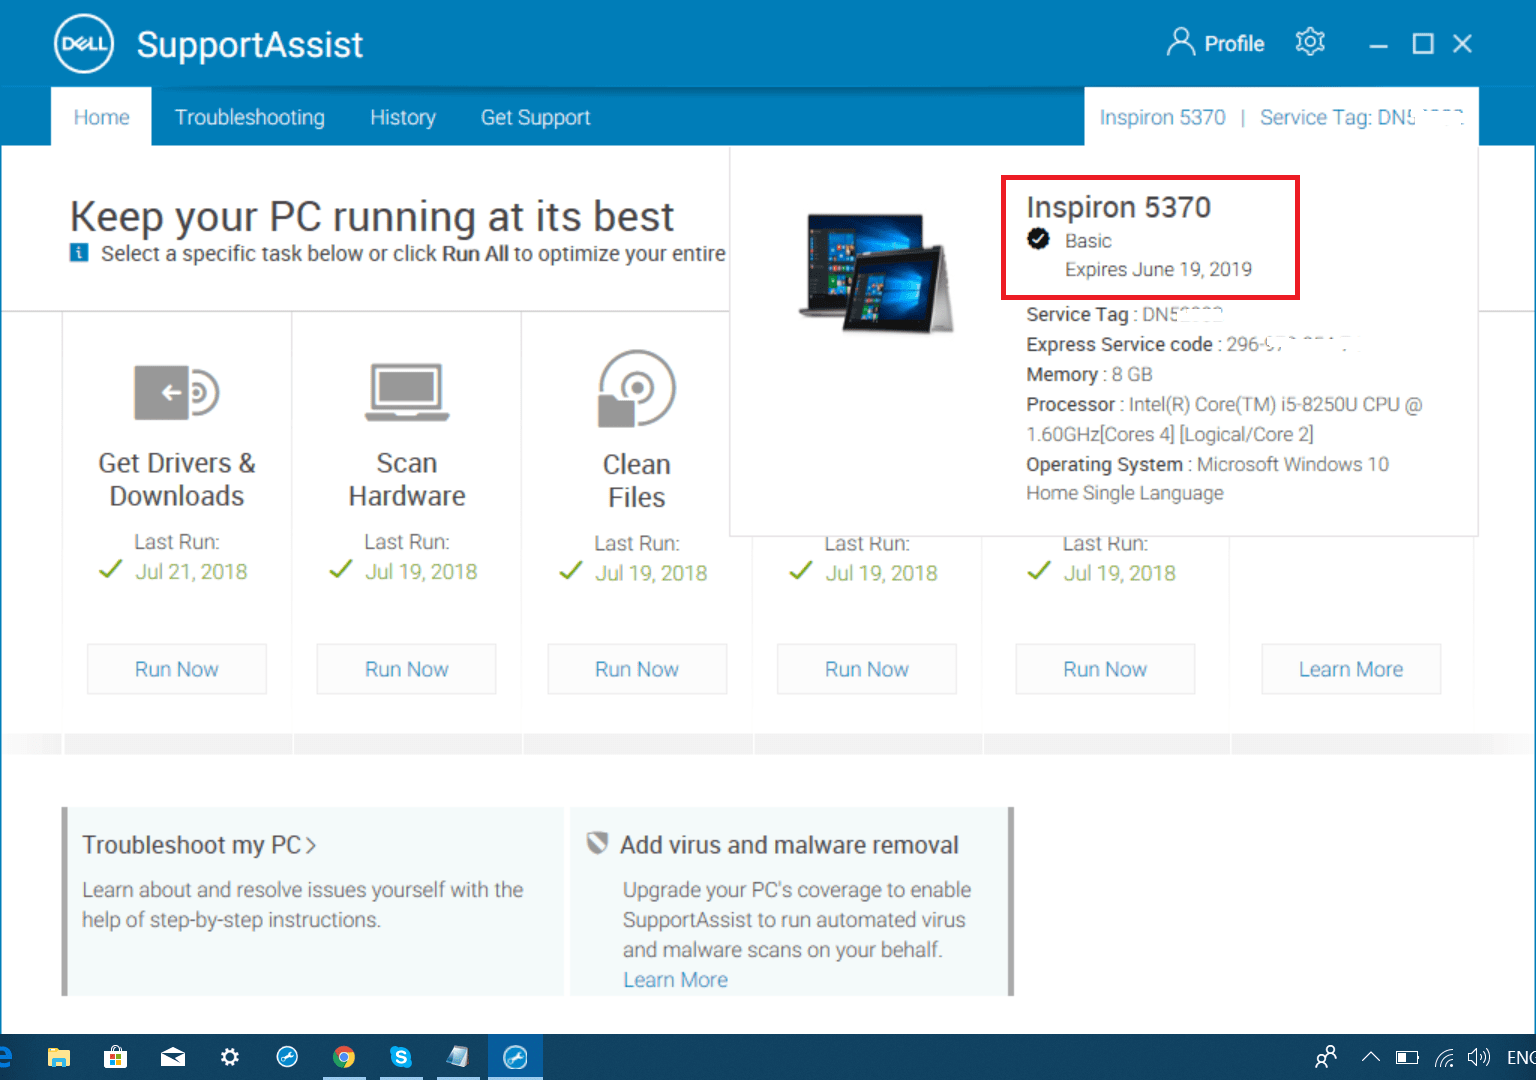Viewport: 1536px width, 1080px height.
Task: Click the green checkmark beside Jul 21, 2018
Action: [111, 569]
